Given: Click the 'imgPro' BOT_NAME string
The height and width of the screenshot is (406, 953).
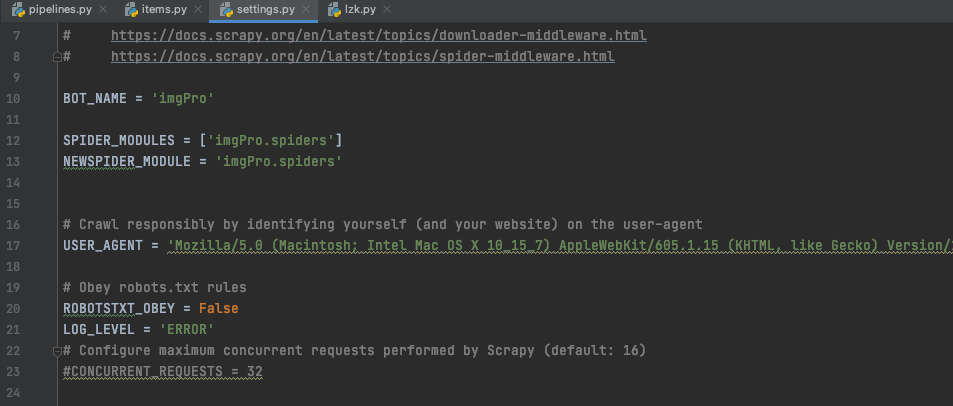Looking at the screenshot, I should click(183, 98).
